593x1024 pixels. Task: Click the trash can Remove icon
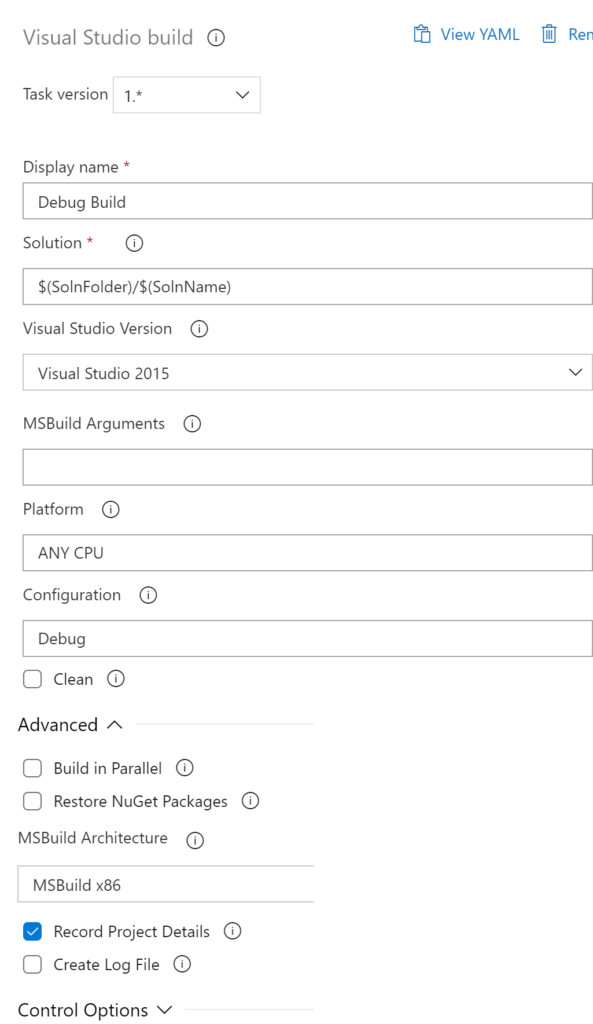click(x=549, y=34)
